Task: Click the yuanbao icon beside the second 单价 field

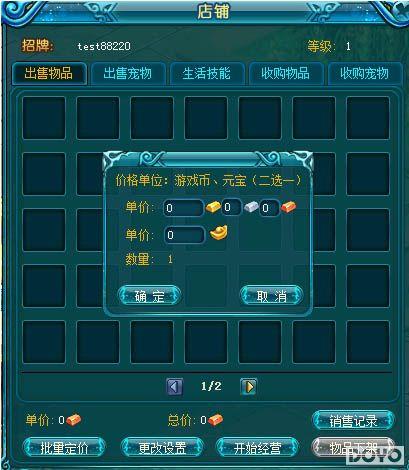Action: (x=219, y=233)
